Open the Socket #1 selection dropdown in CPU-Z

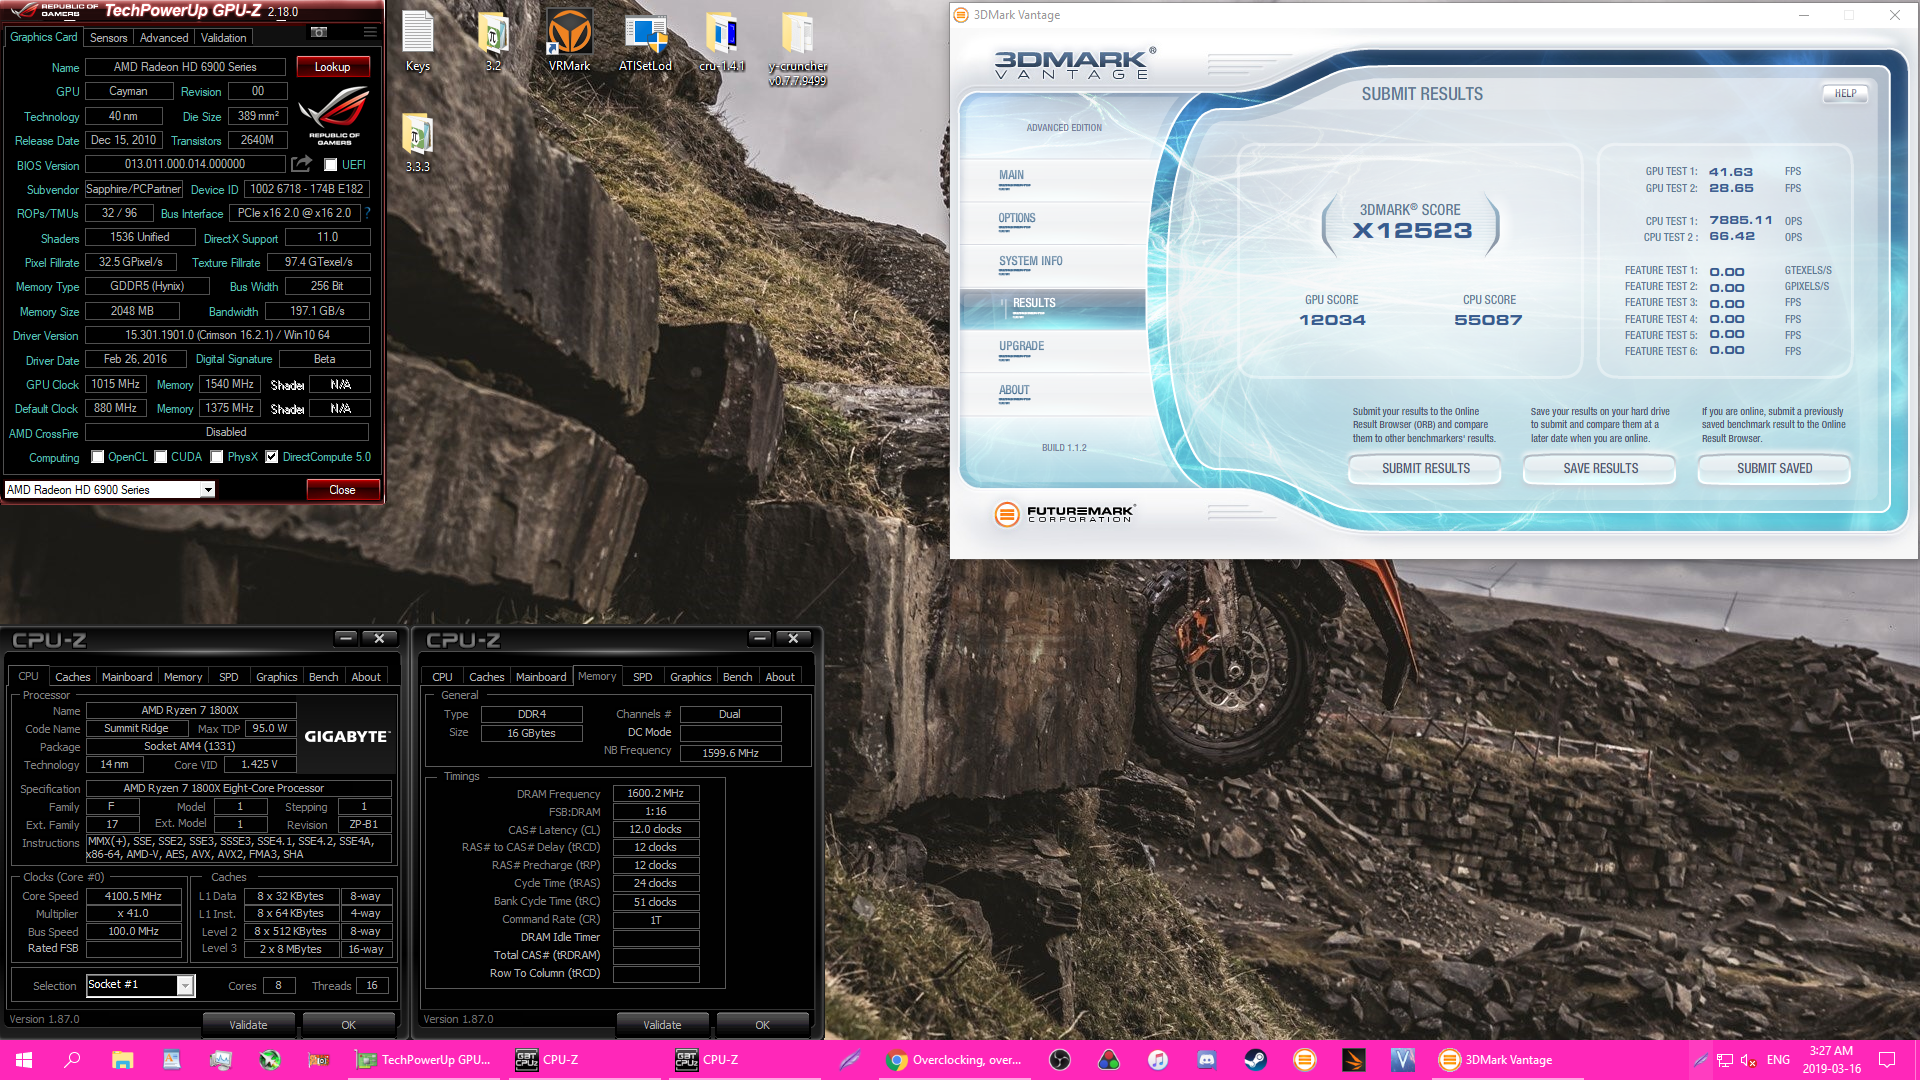coord(140,985)
